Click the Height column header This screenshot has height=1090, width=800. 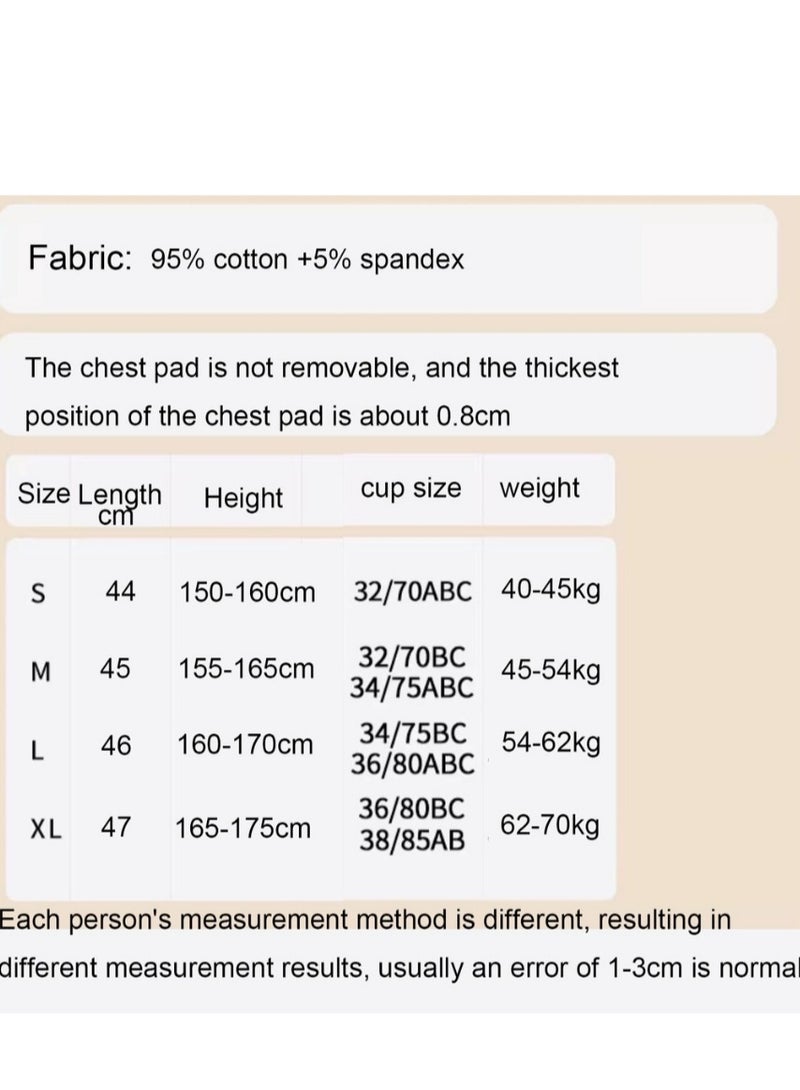[x=243, y=498]
